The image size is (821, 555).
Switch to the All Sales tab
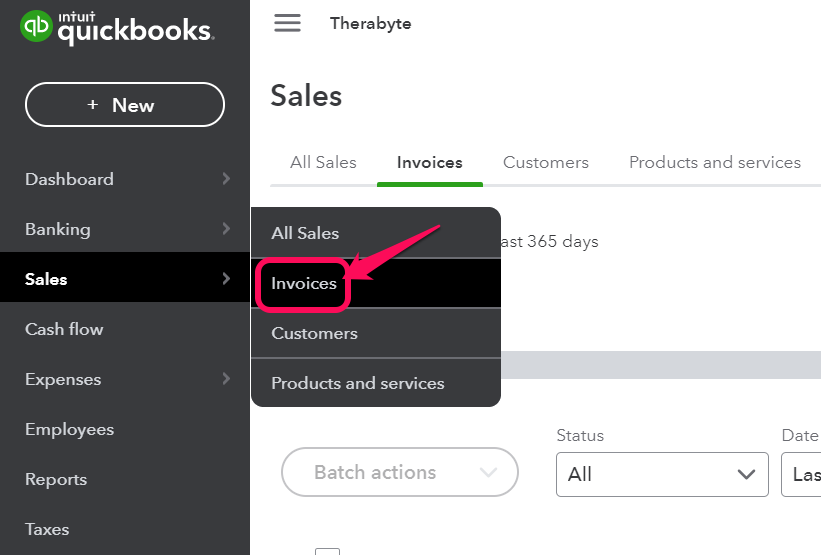tap(323, 162)
